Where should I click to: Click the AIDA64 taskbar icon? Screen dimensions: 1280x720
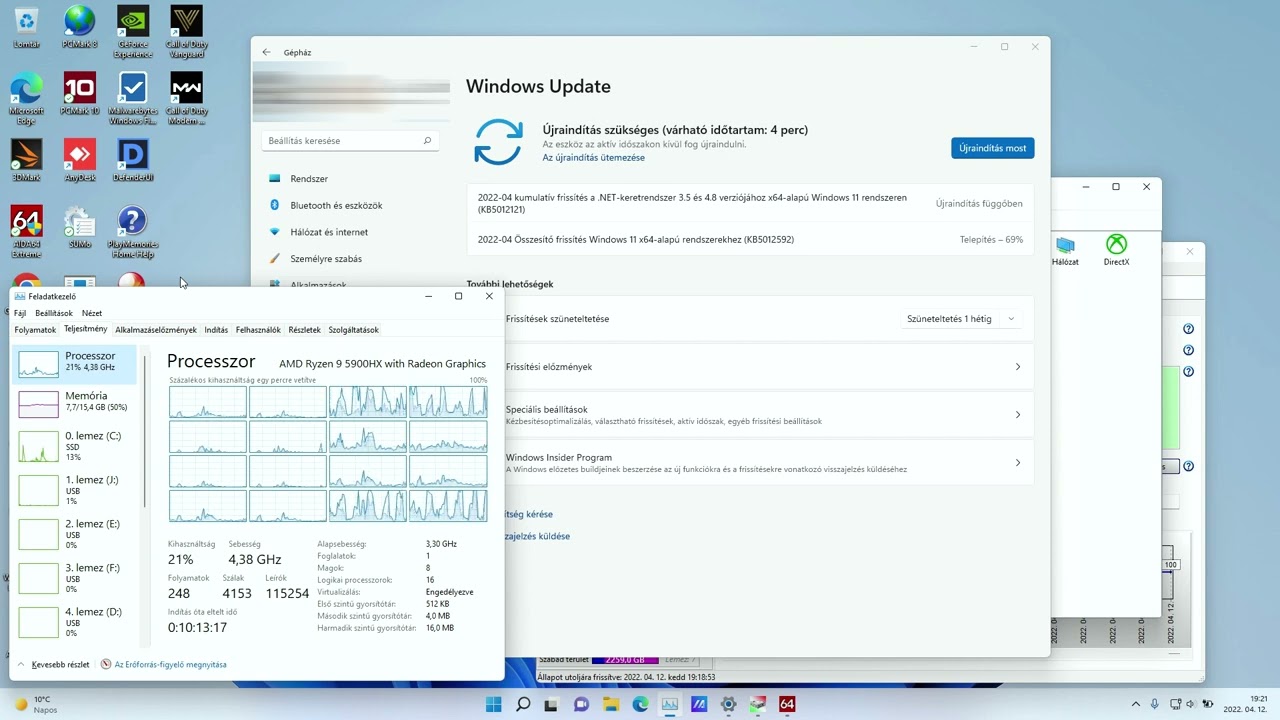point(787,704)
